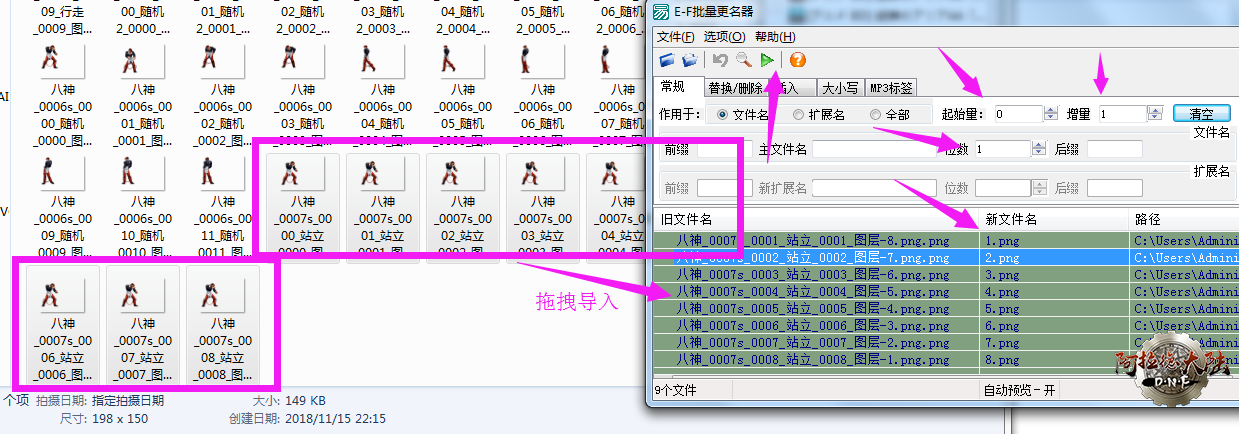Open help via orange question mark icon
1239x434 pixels.
tap(797, 60)
